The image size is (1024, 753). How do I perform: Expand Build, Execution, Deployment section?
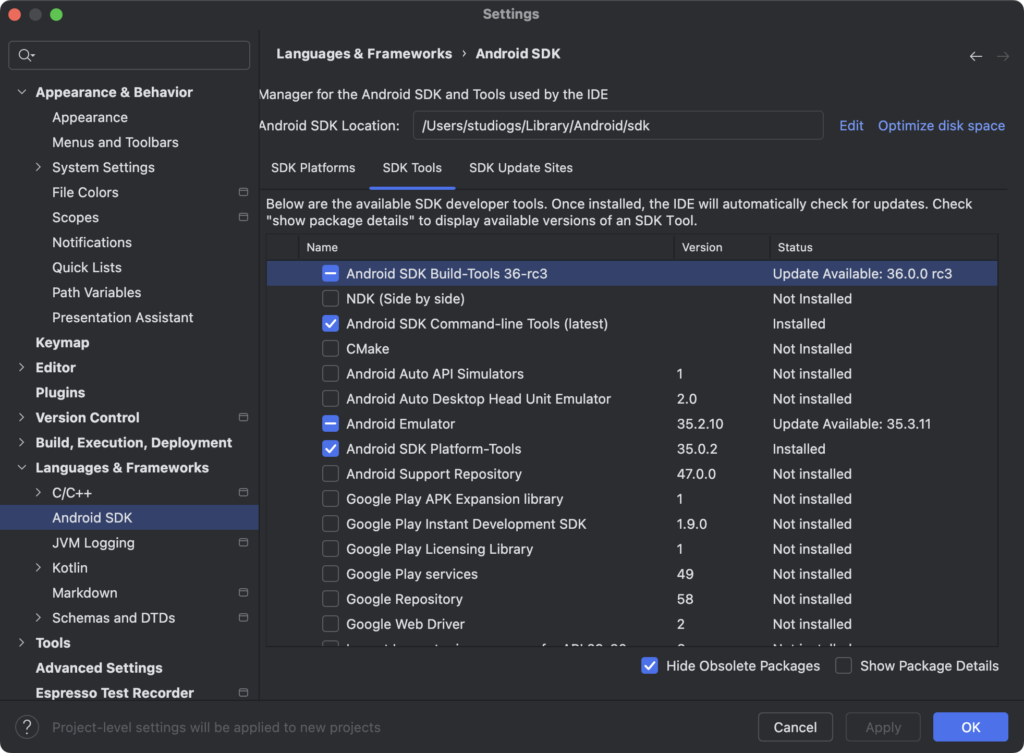click(22, 443)
